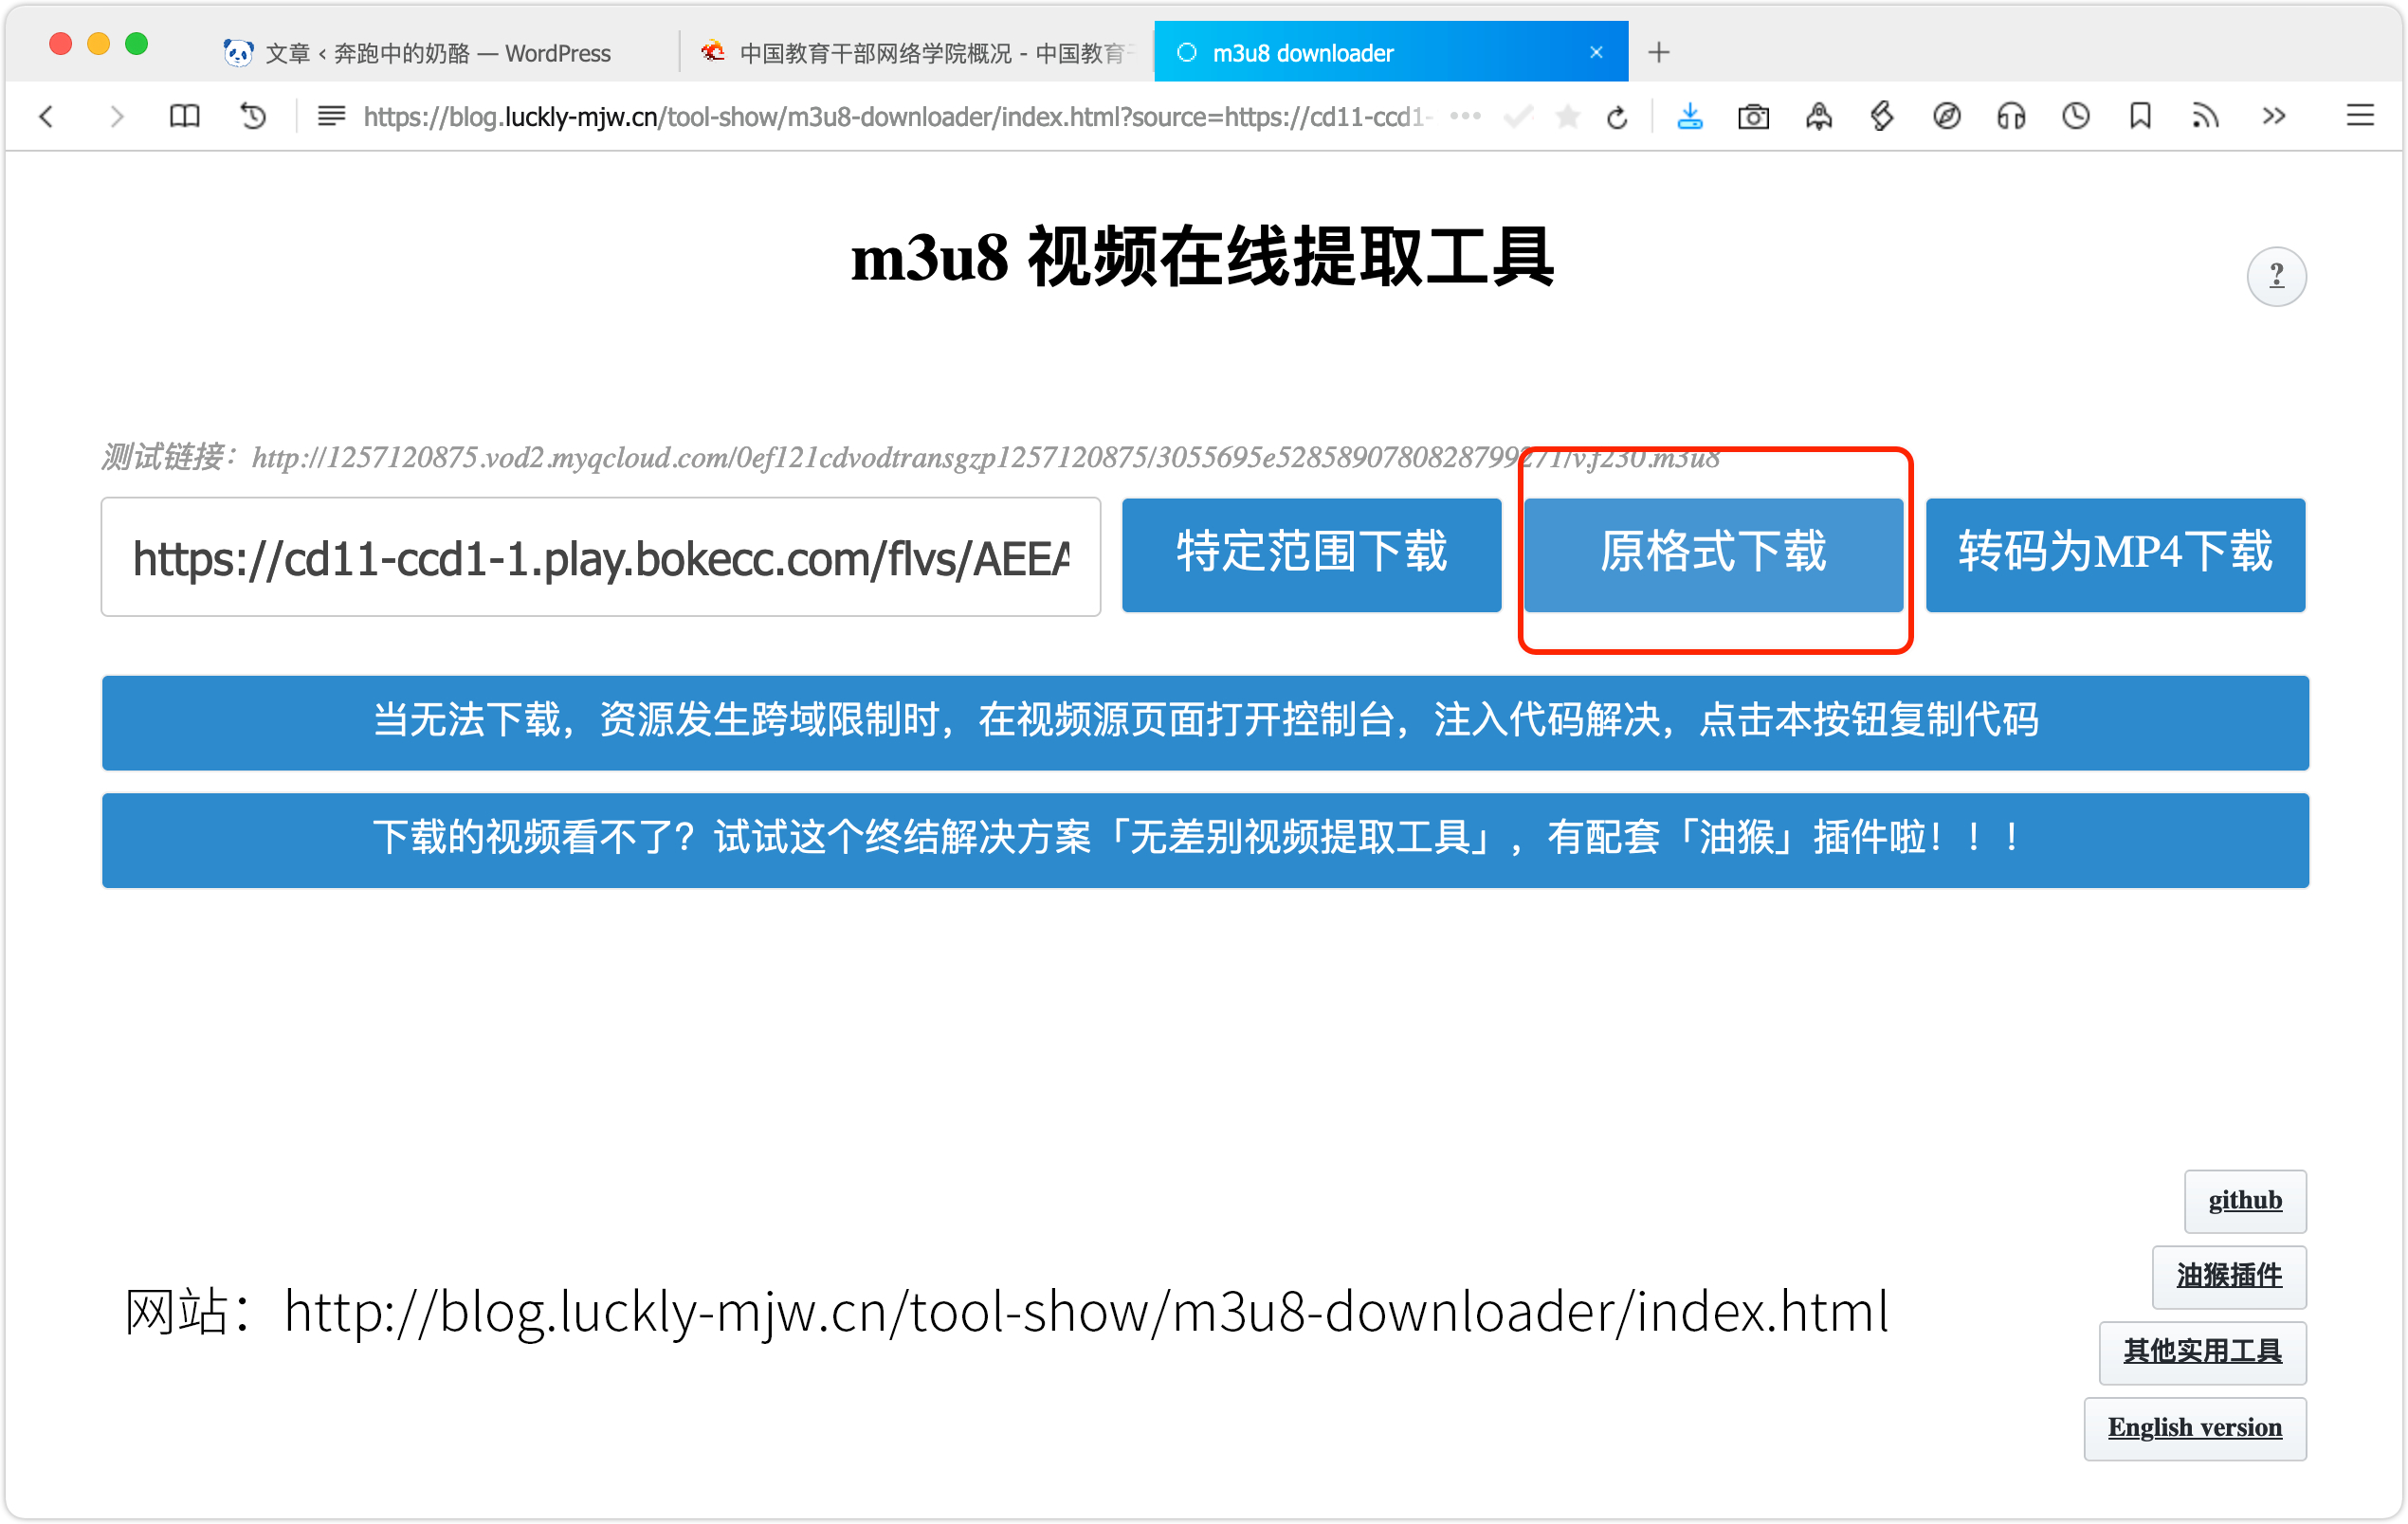Click the m3u8 URL input field
2408x1524 pixels.
(x=600, y=557)
